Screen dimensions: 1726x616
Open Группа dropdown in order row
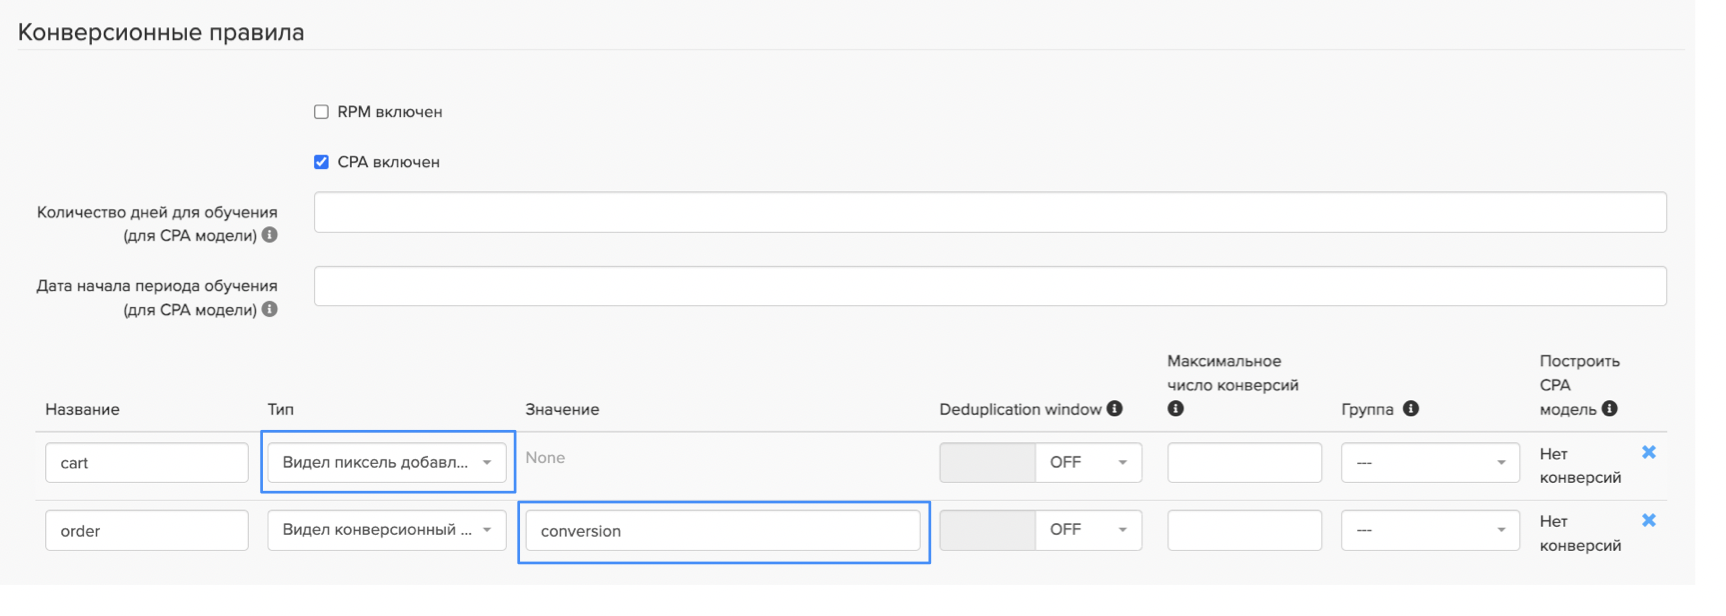click(x=1430, y=530)
